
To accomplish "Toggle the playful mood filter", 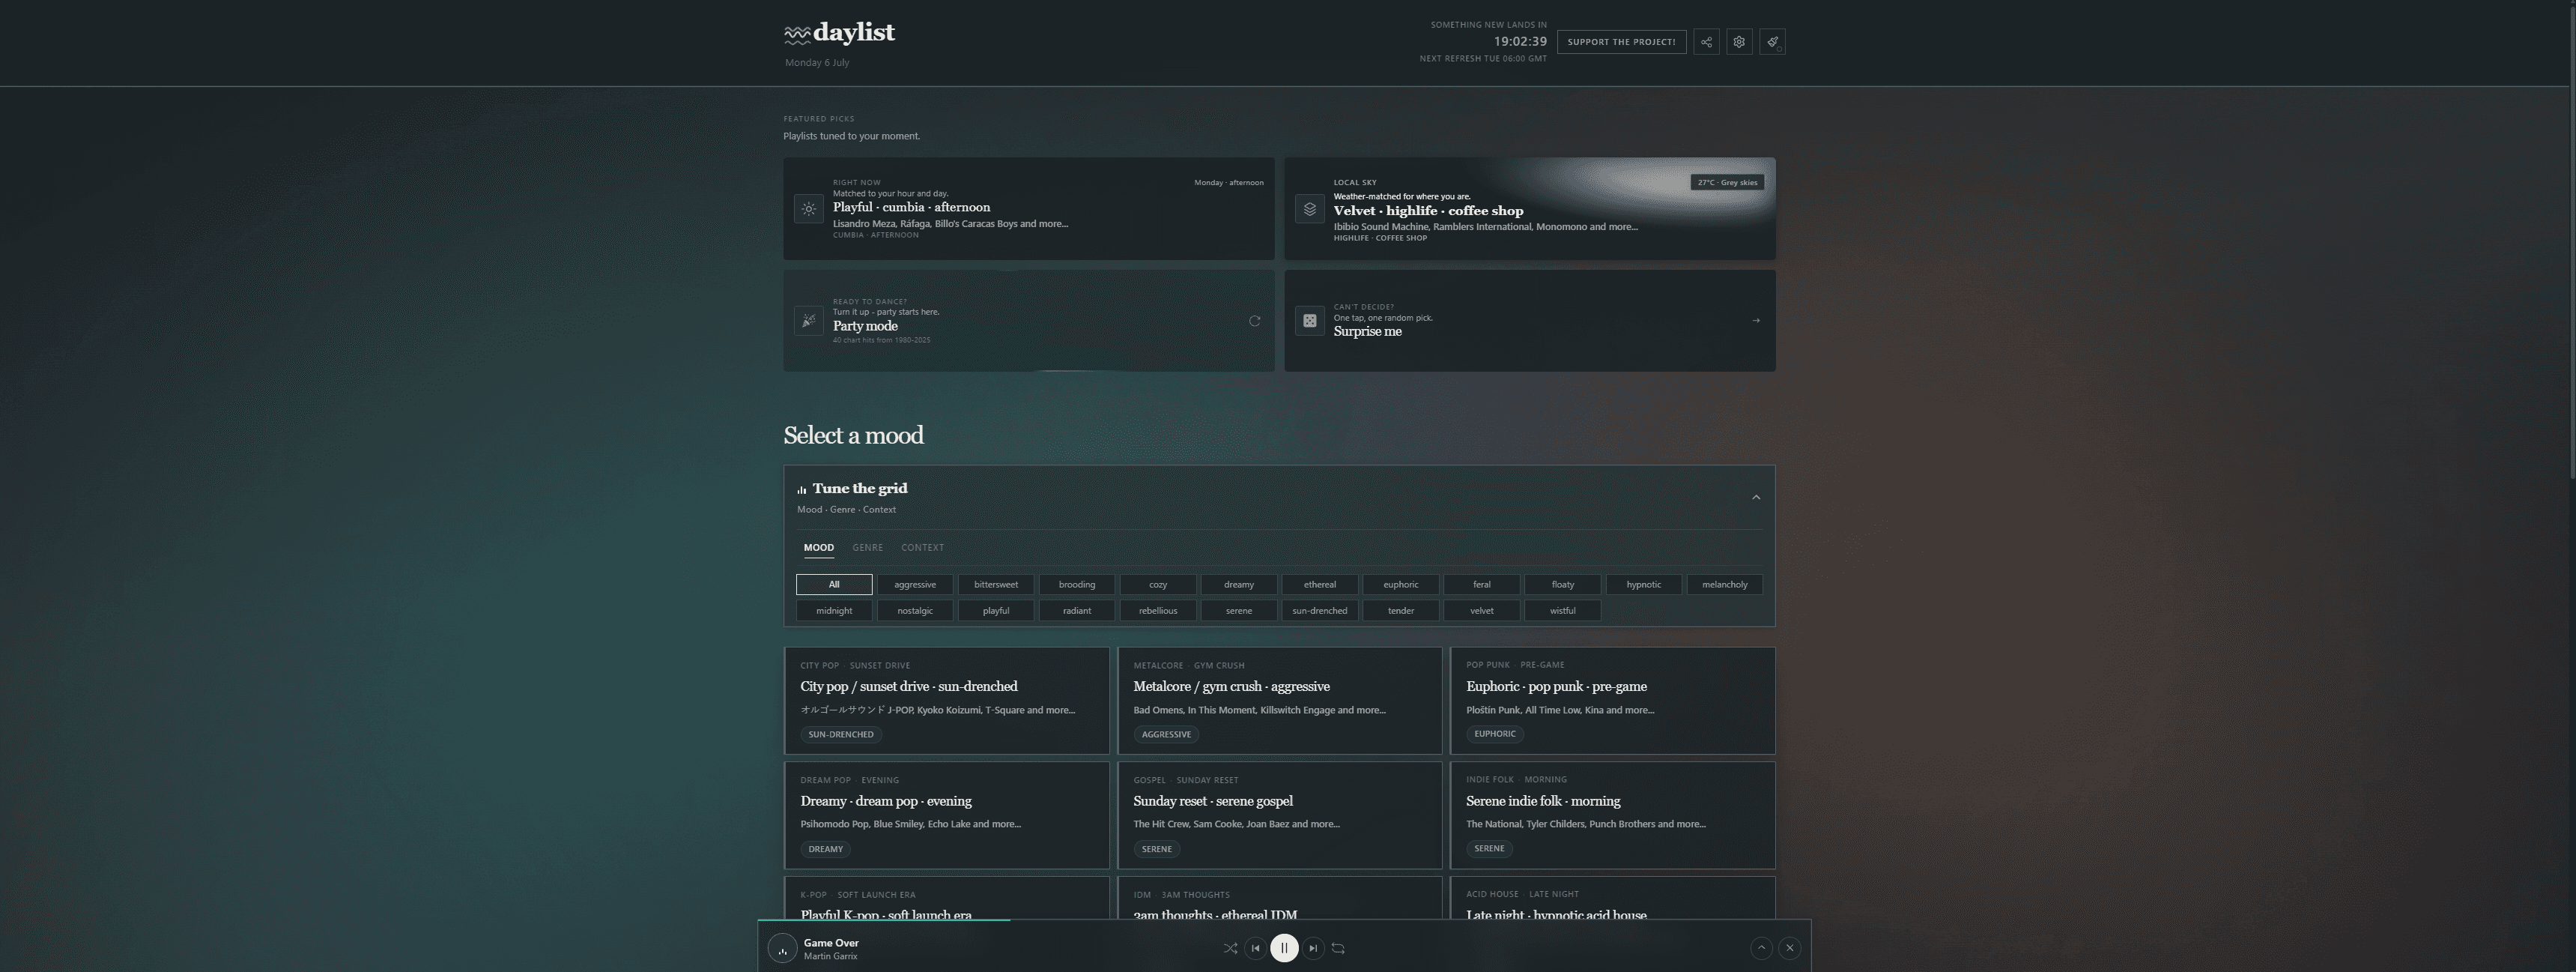I will click(x=996, y=611).
